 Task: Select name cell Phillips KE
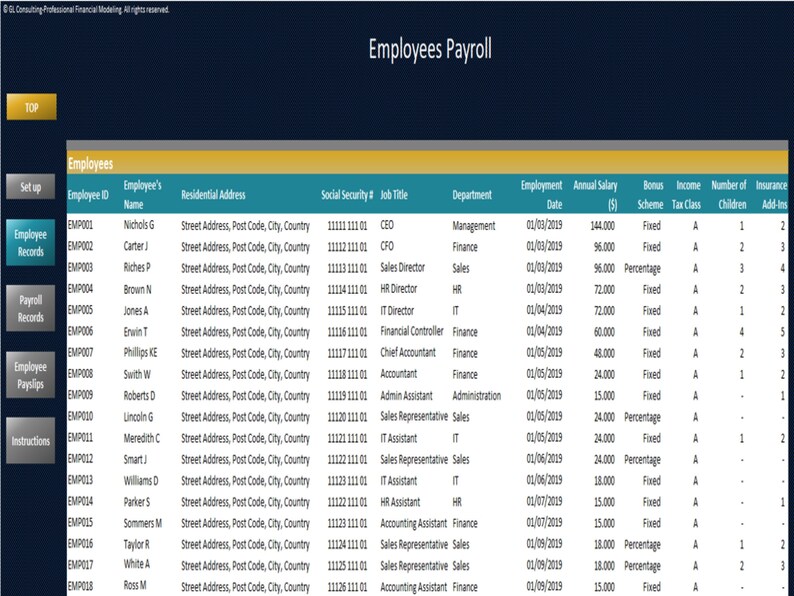[140, 352]
